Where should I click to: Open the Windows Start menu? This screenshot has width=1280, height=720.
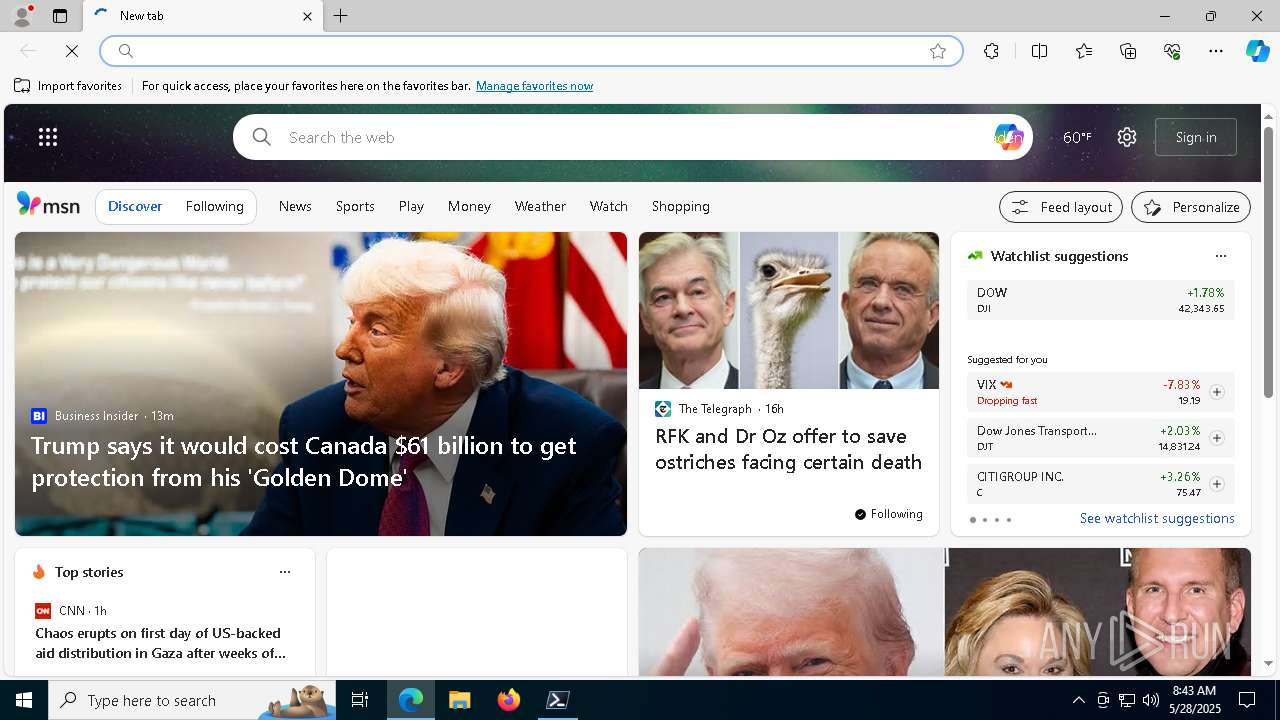(24, 700)
